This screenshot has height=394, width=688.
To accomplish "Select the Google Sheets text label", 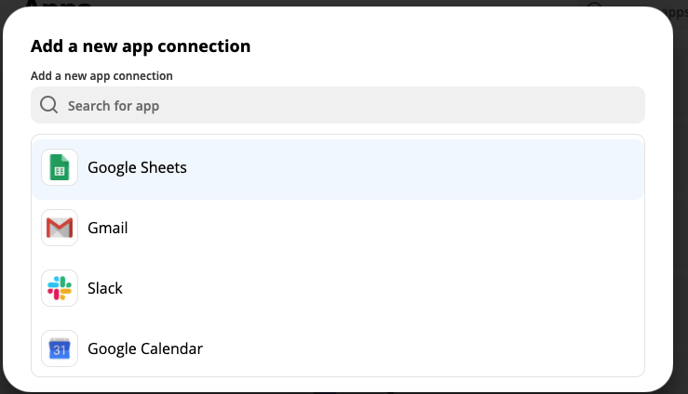I will point(137,168).
